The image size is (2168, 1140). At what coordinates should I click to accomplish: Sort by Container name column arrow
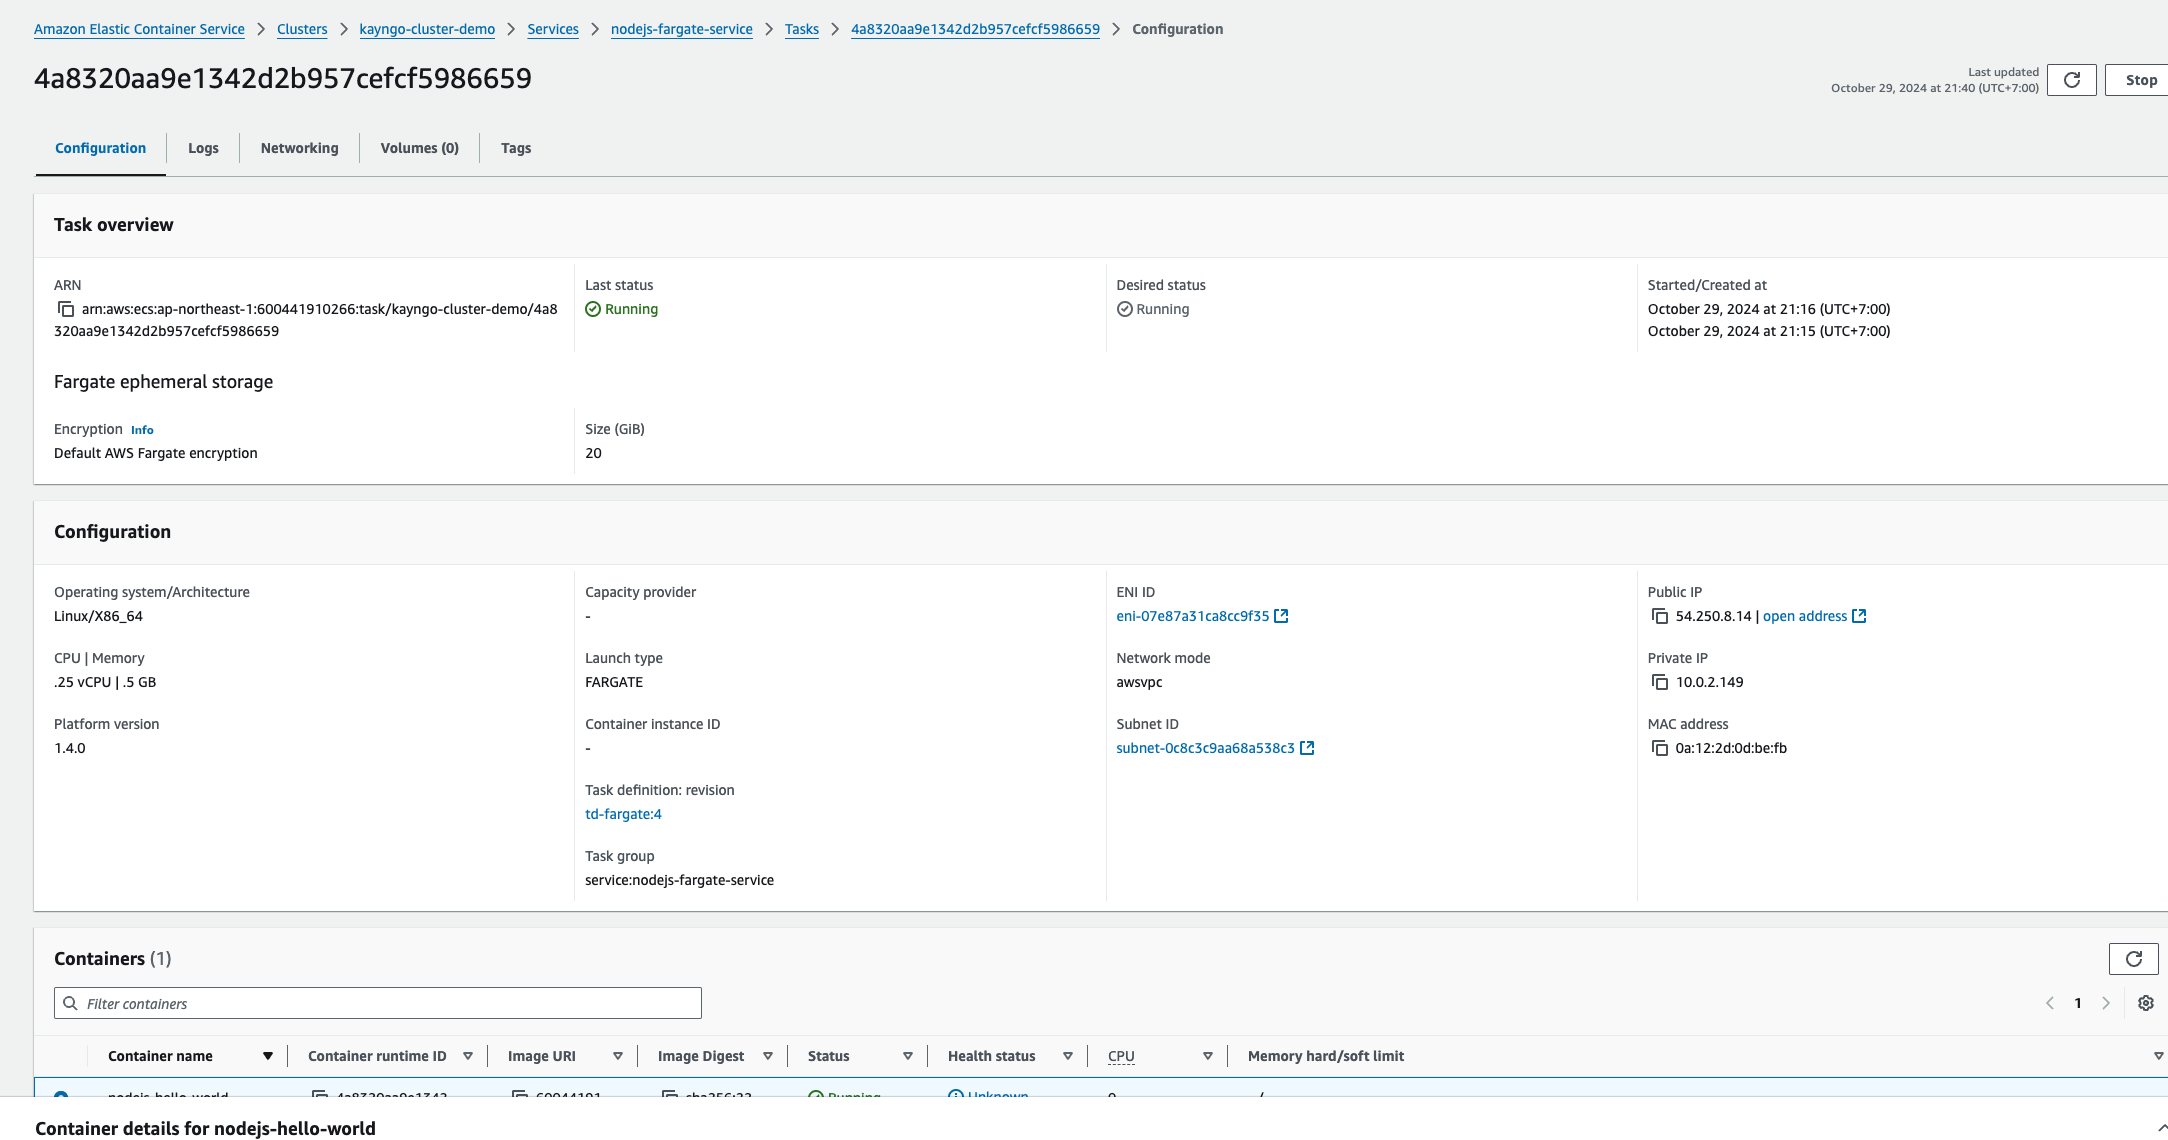point(268,1056)
